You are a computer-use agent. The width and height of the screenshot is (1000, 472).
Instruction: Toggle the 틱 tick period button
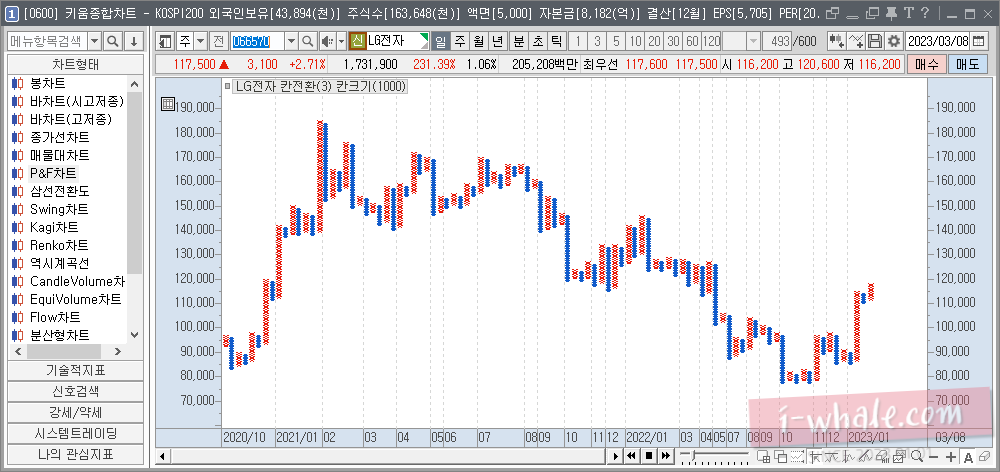coord(557,41)
